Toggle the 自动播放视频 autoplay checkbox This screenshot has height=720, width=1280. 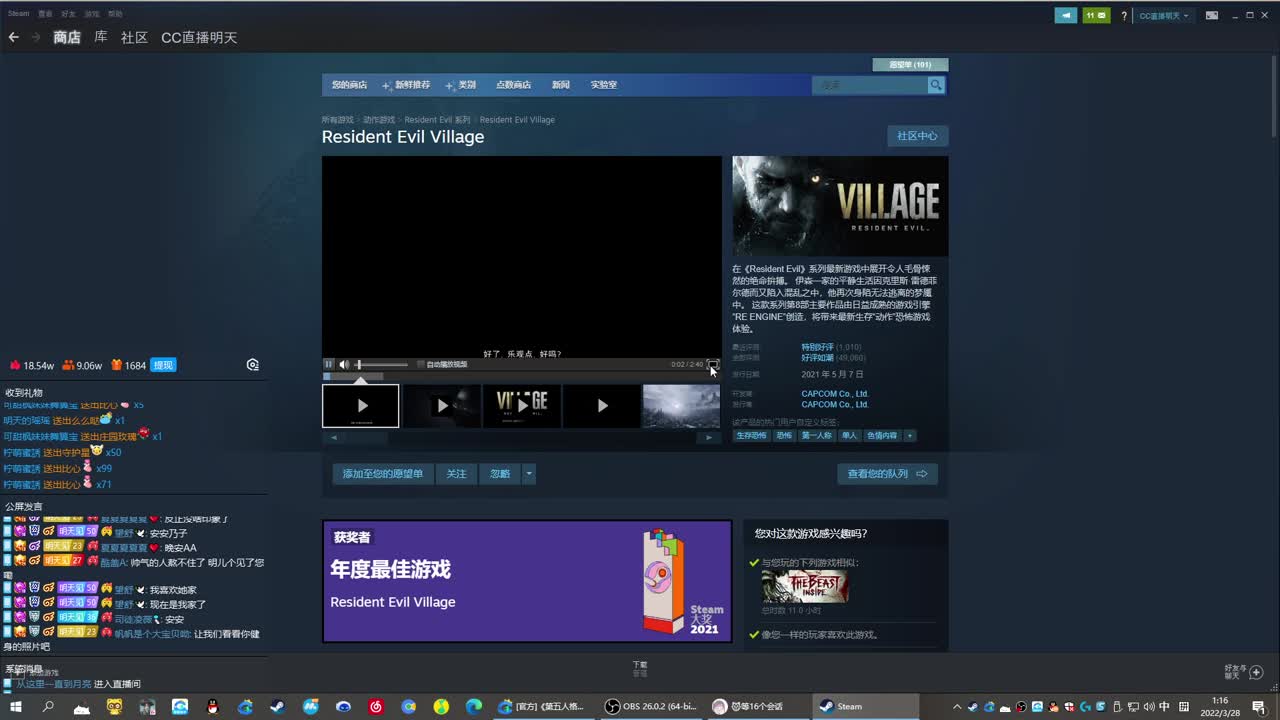click(x=421, y=364)
